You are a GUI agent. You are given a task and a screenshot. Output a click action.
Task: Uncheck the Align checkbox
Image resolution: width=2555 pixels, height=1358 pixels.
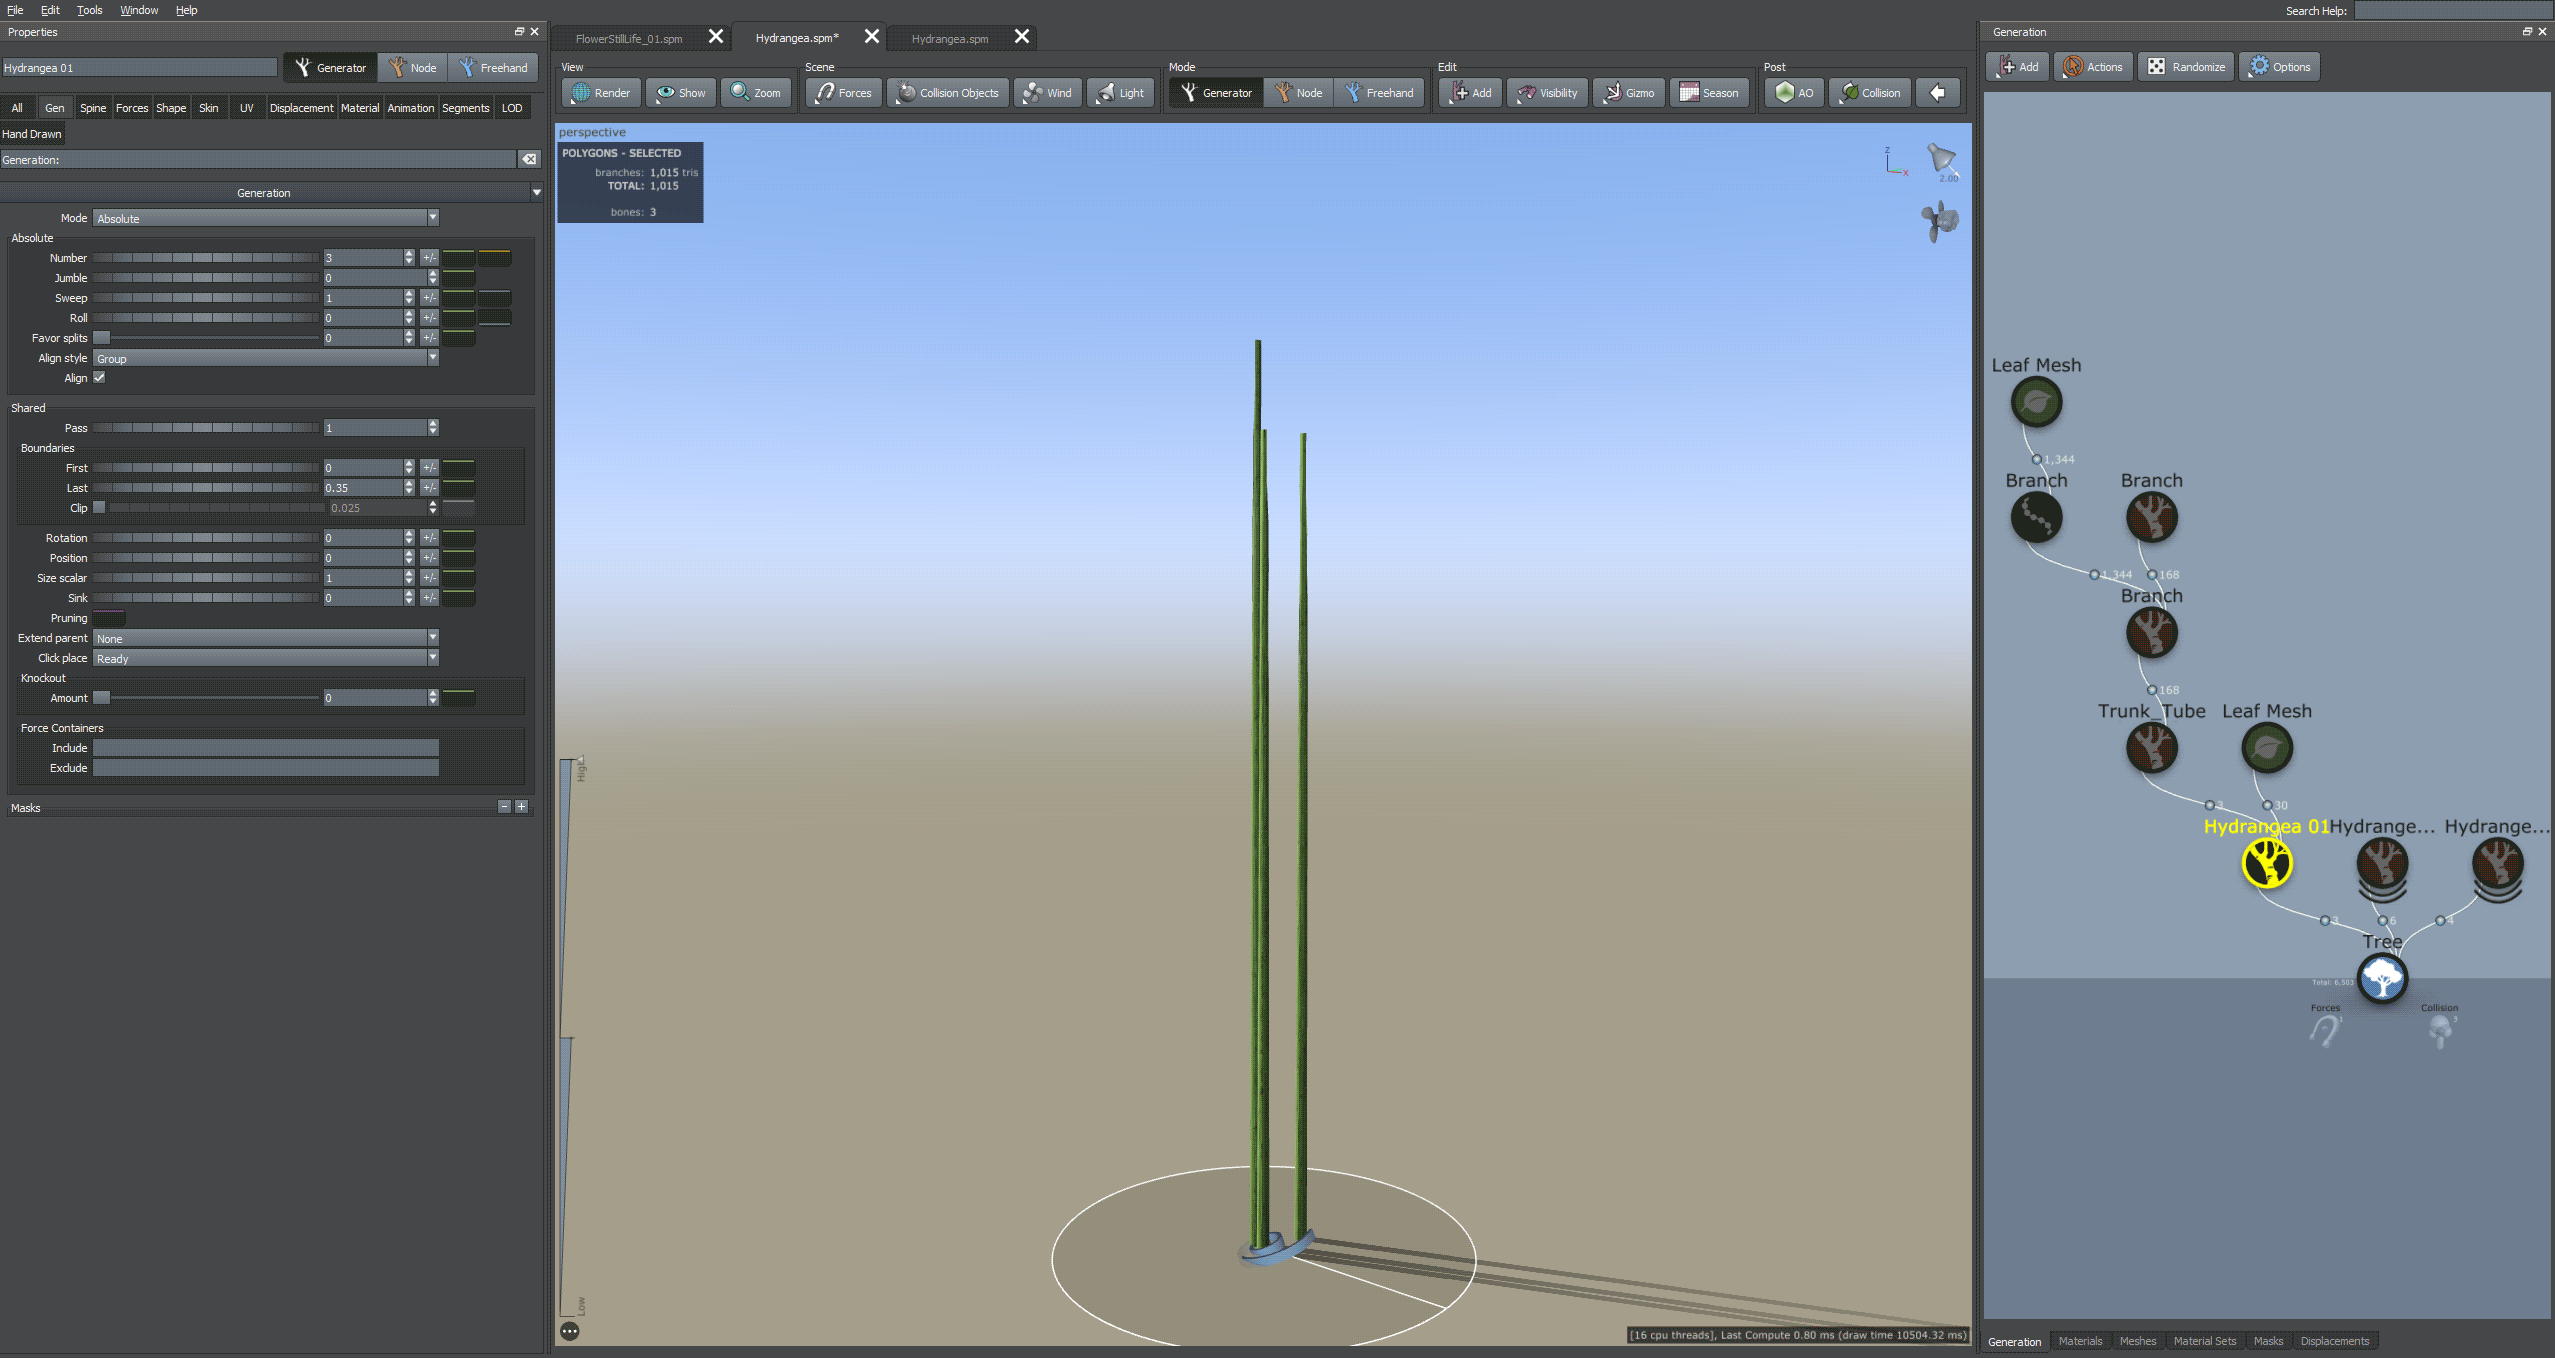[99, 378]
